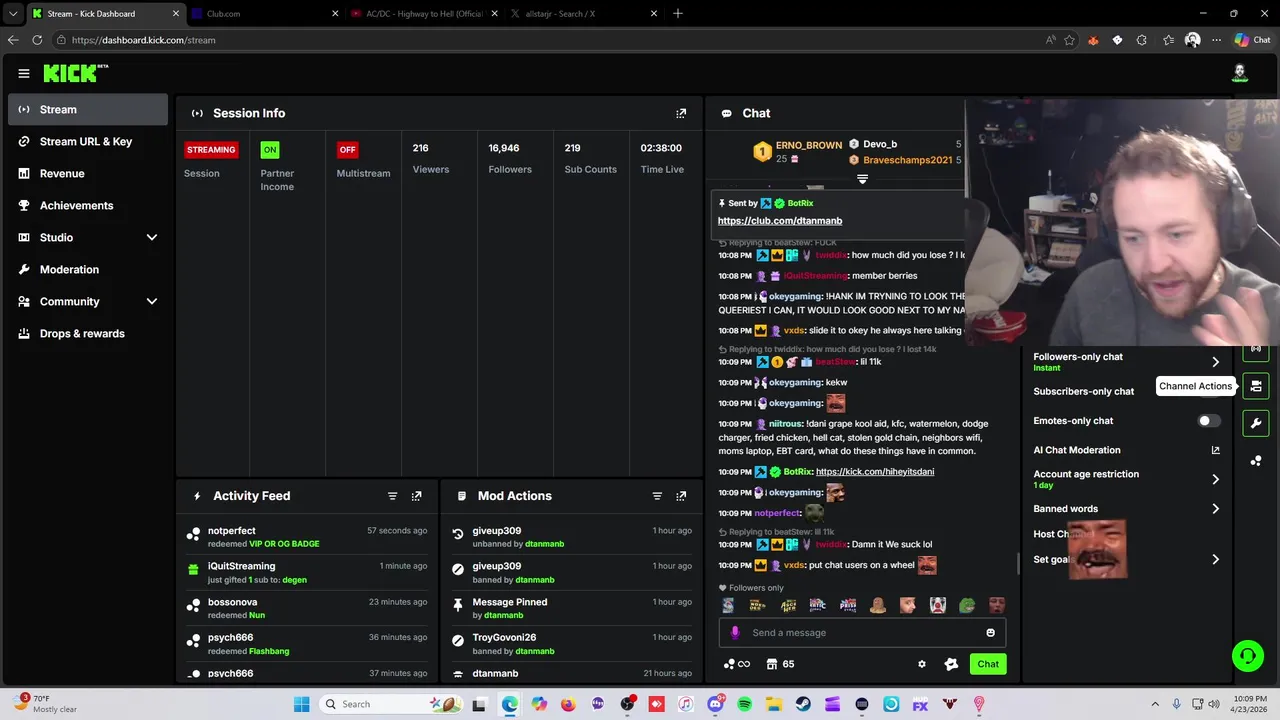The image size is (1280, 720).
Task: Click the browser address bar URL
Action: click(144, 40)
